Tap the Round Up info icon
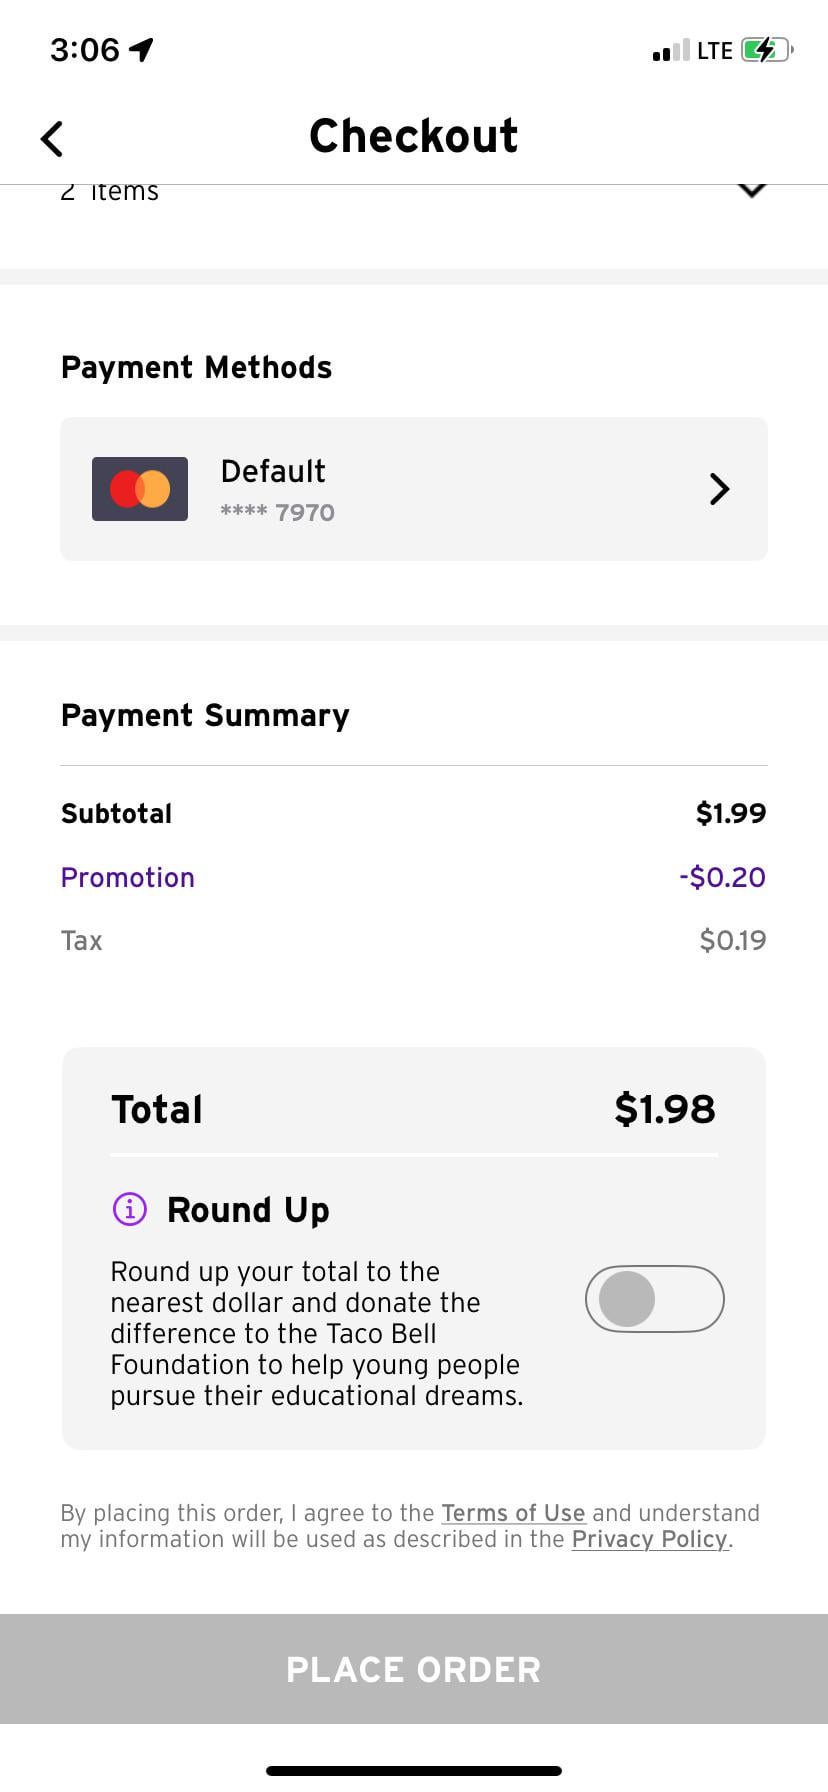828x1792 pixels. [x=130, y=1209]
